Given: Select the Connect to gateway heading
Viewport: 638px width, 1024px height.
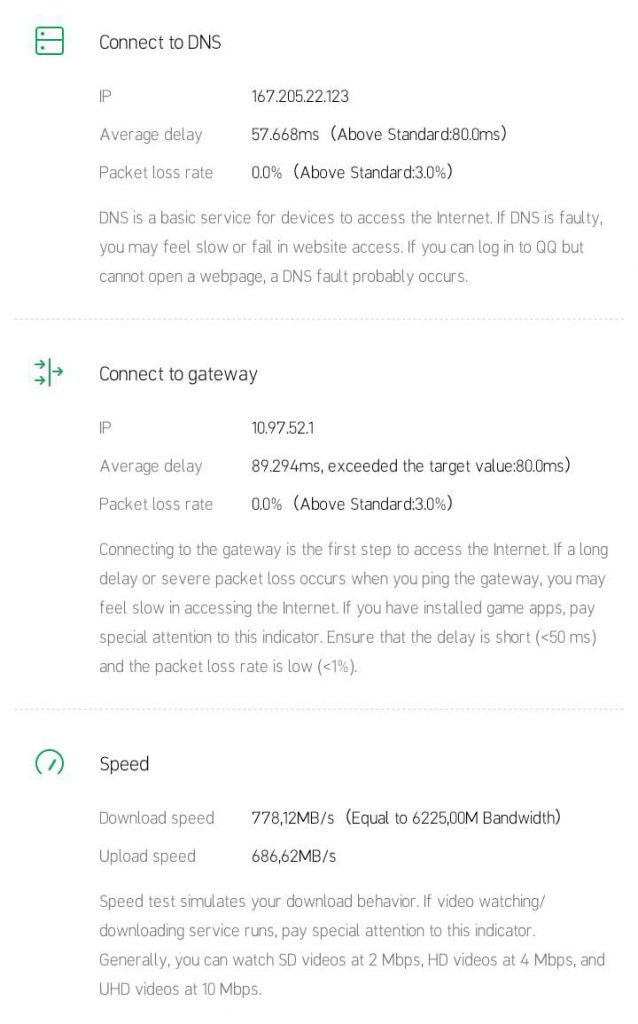Looking at the screenshot, I should [178, 374].
